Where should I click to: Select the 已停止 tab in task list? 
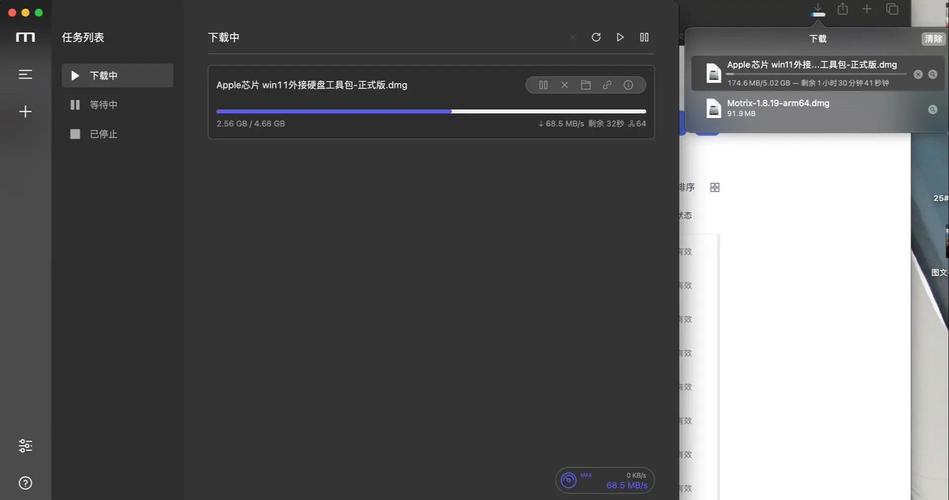(x=117, y=134)
